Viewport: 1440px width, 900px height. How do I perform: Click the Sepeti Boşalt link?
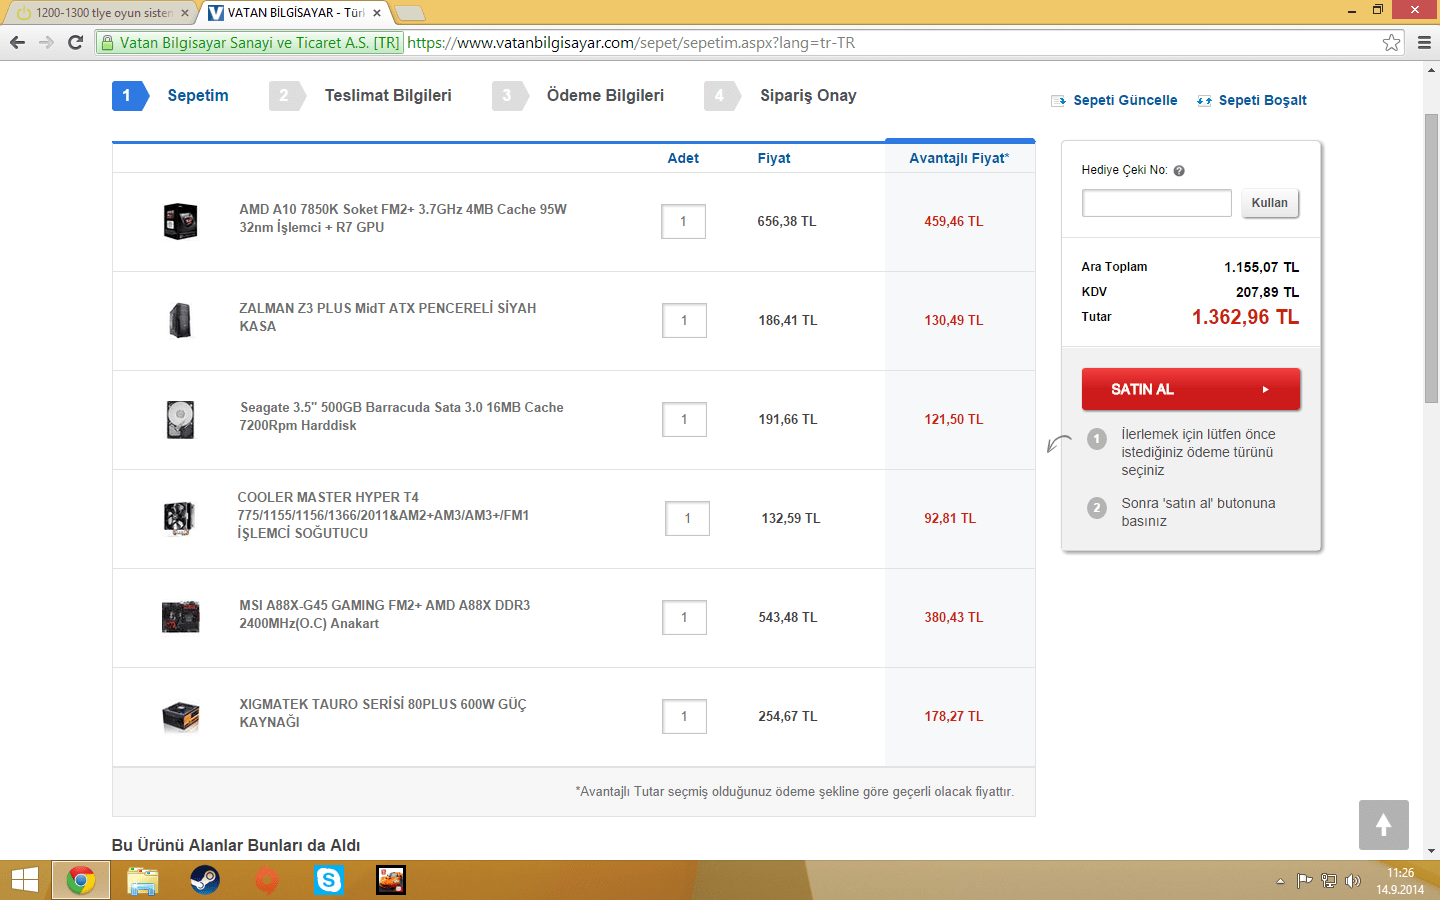1262,100
